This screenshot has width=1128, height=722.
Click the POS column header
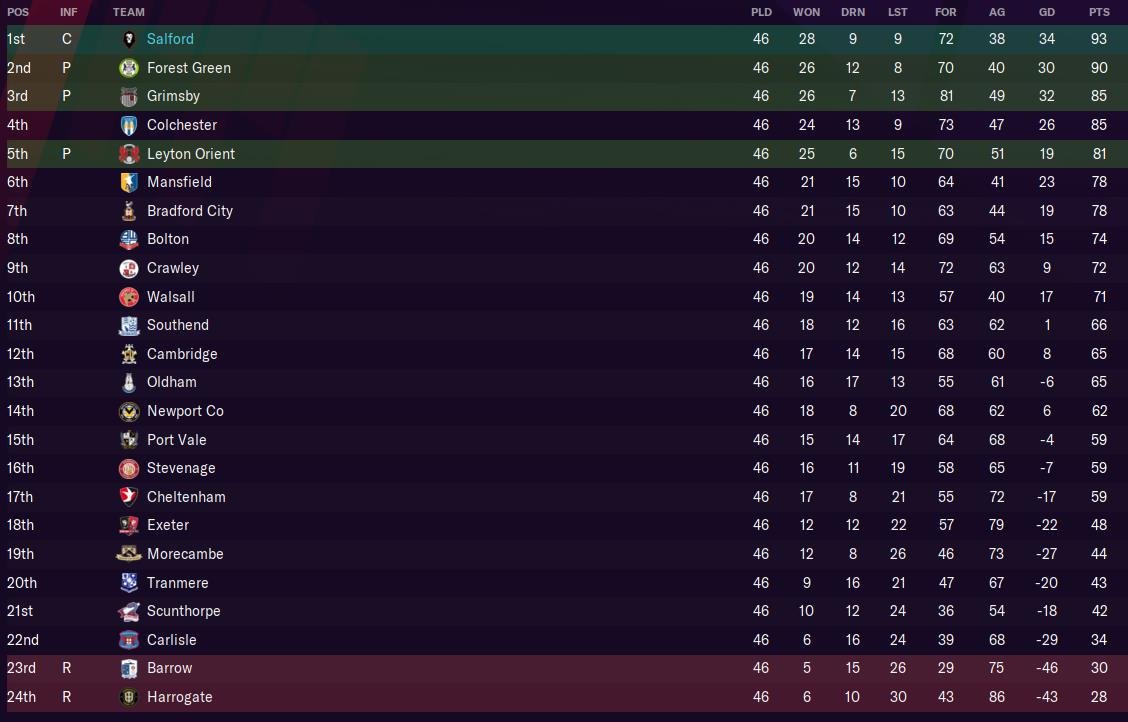tap(18, 12)
